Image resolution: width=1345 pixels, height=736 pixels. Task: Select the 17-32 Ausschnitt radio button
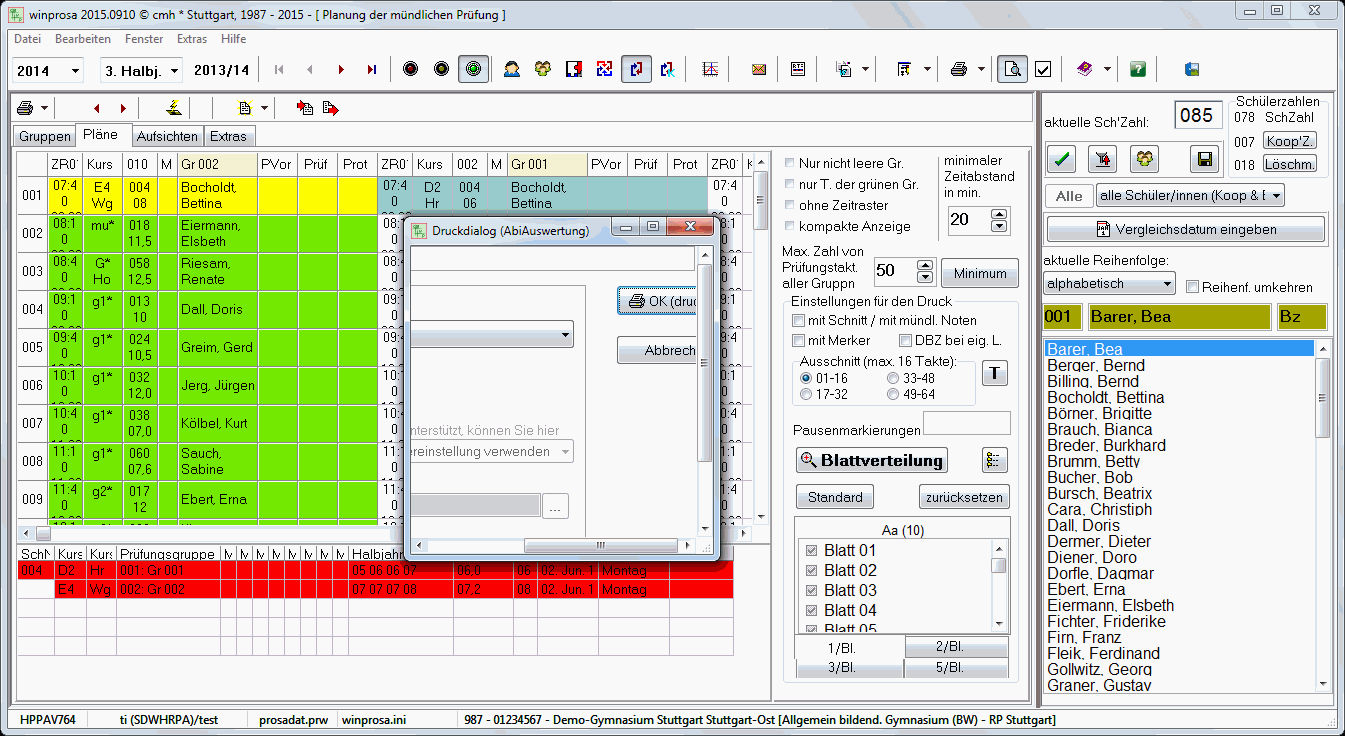click(x=806, y=395)
